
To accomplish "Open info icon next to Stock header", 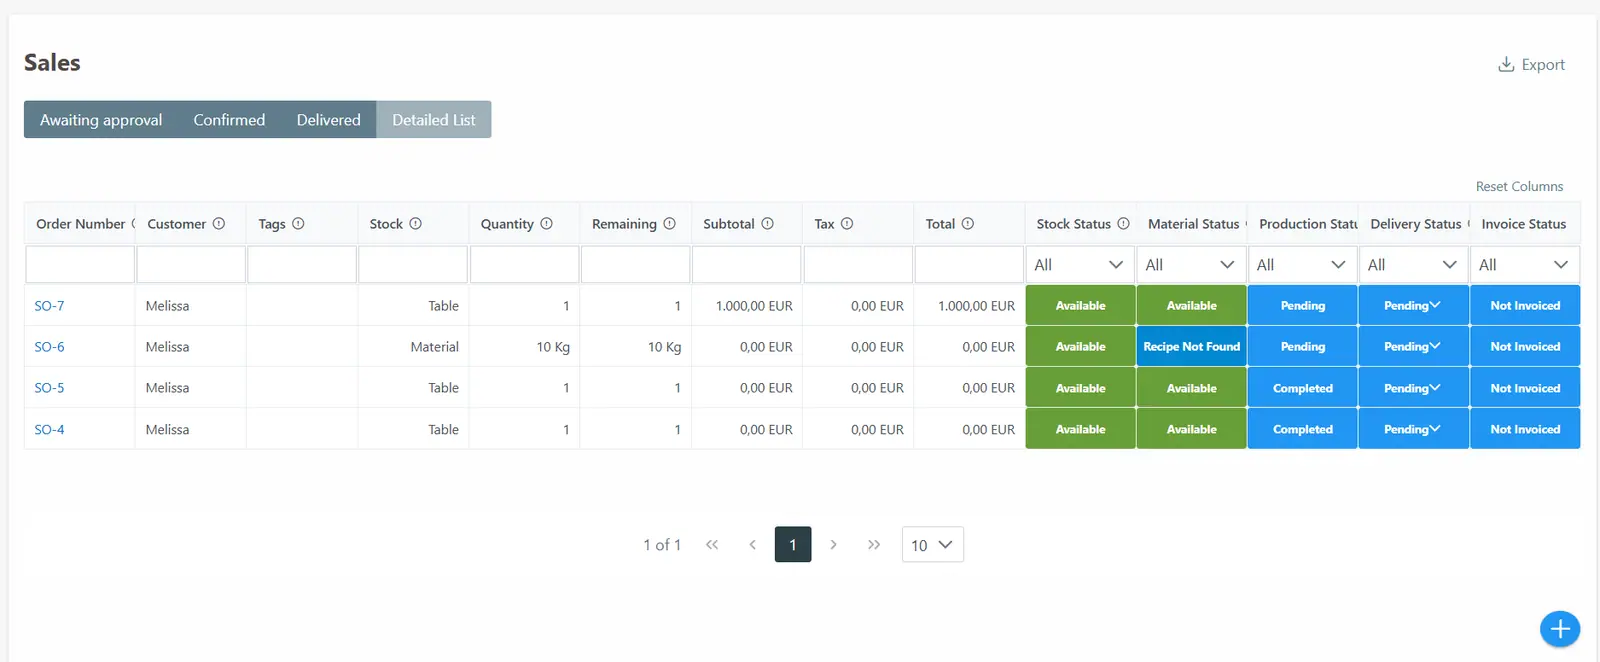I will [x=416, y=224].
